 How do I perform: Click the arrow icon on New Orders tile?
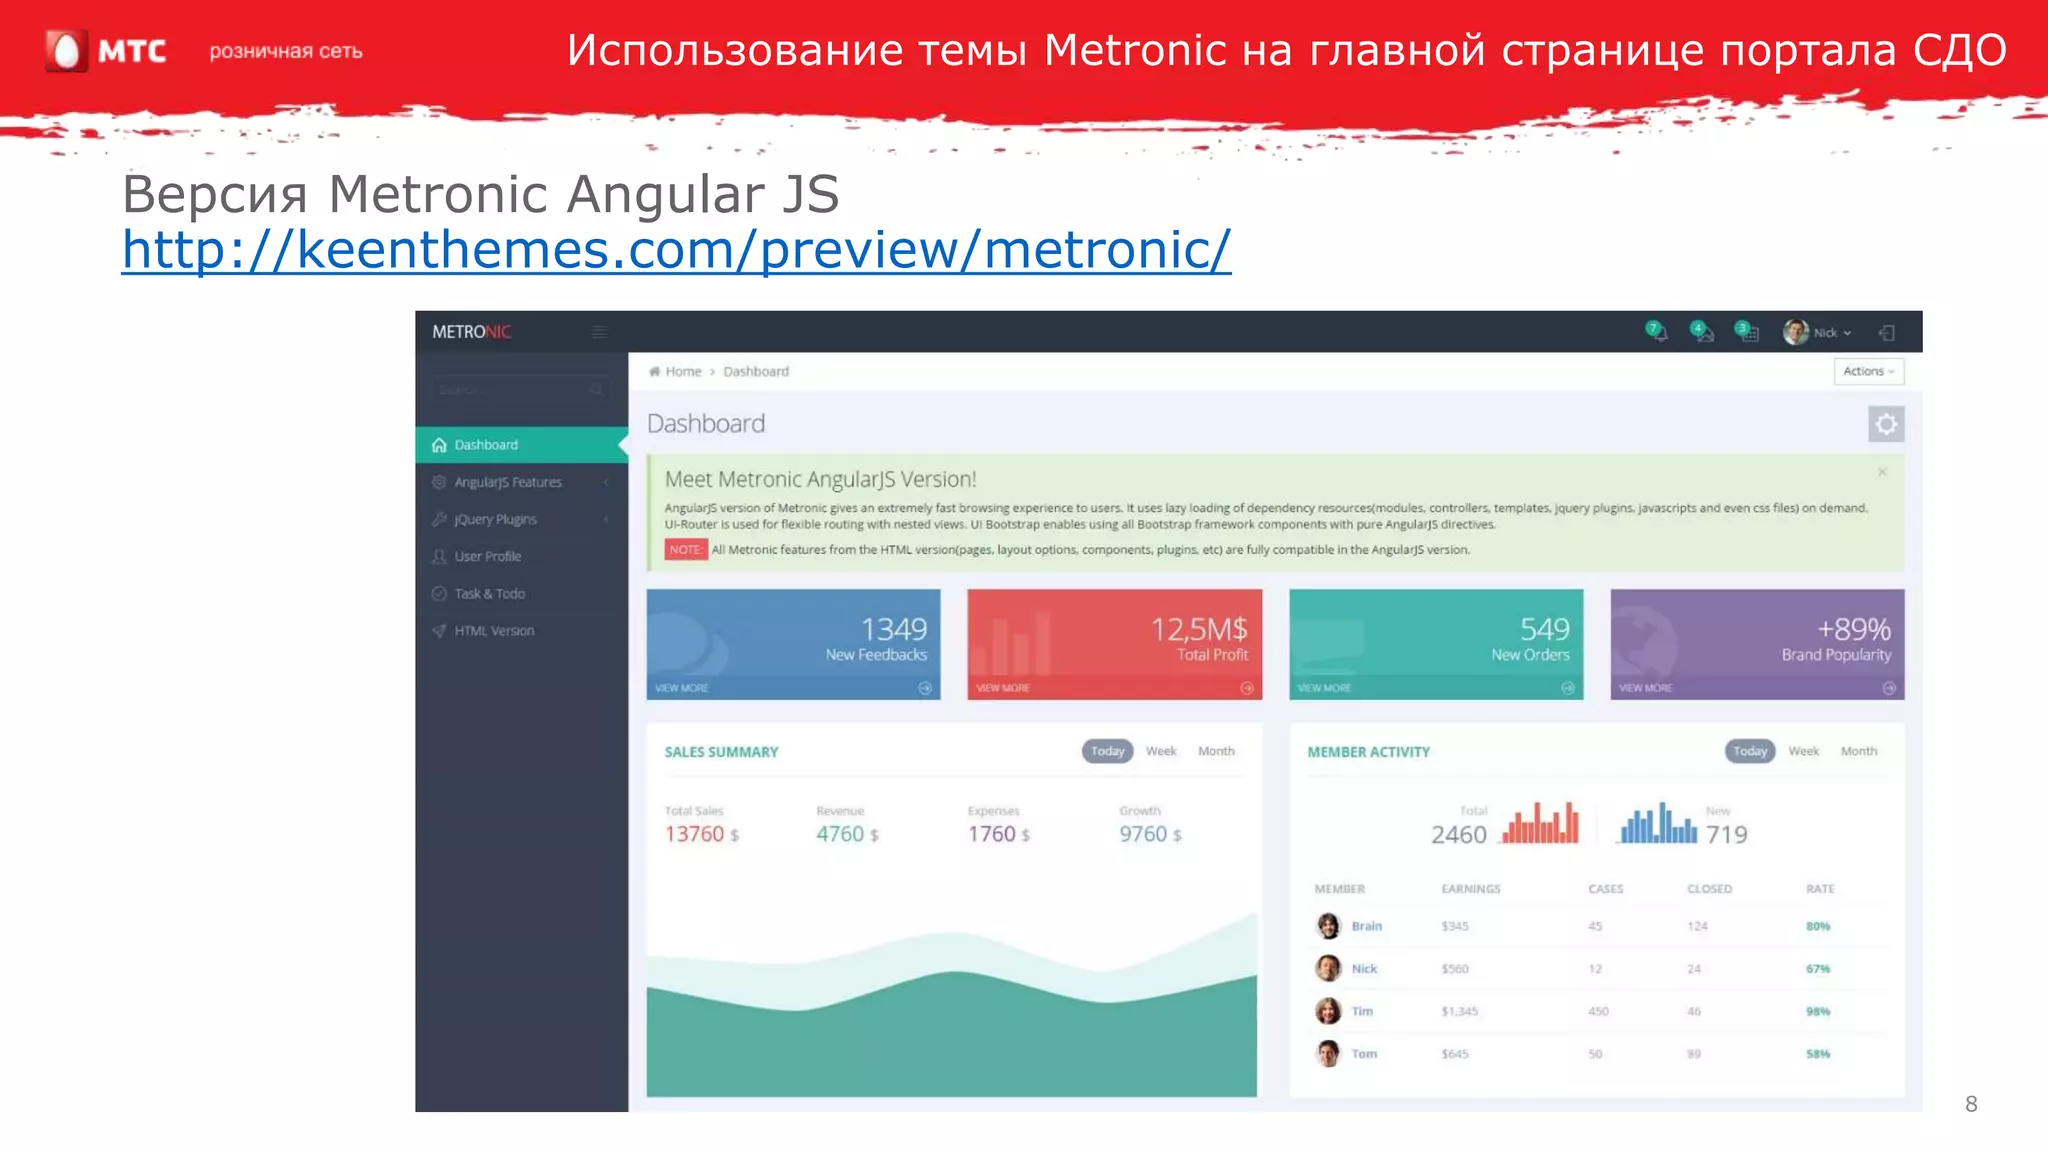(x=1568, y=688)
